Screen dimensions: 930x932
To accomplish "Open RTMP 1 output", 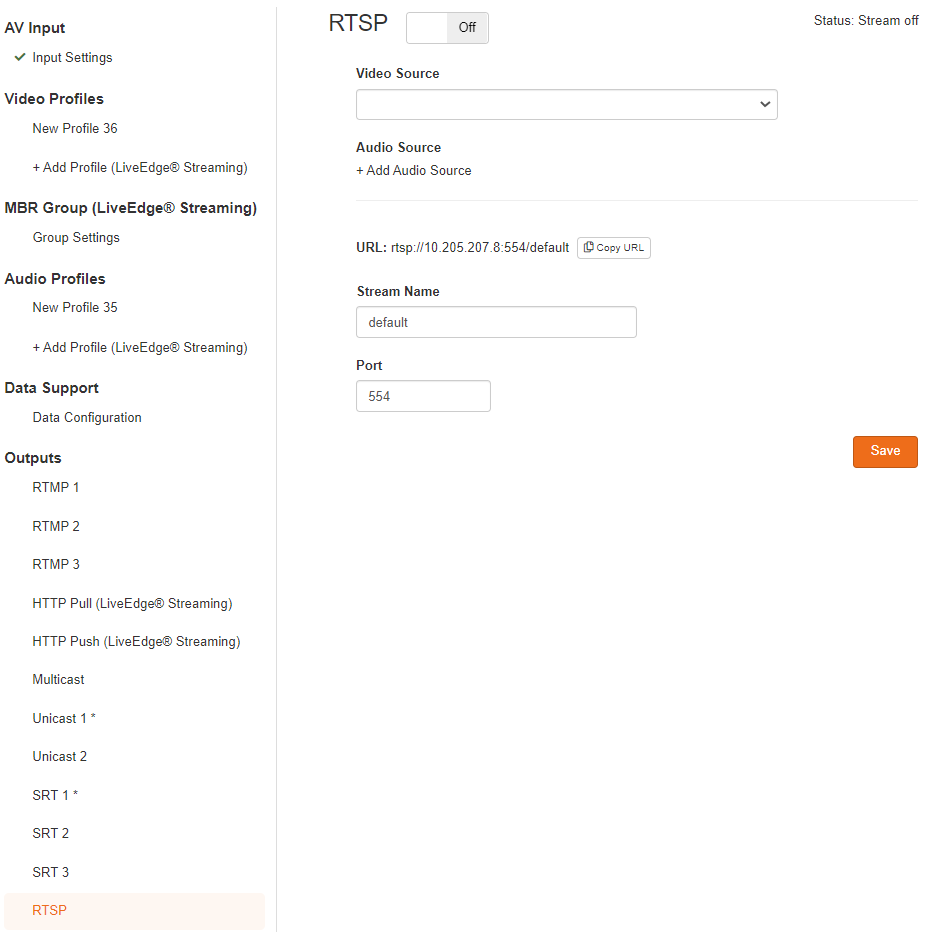I will point(56,487).
